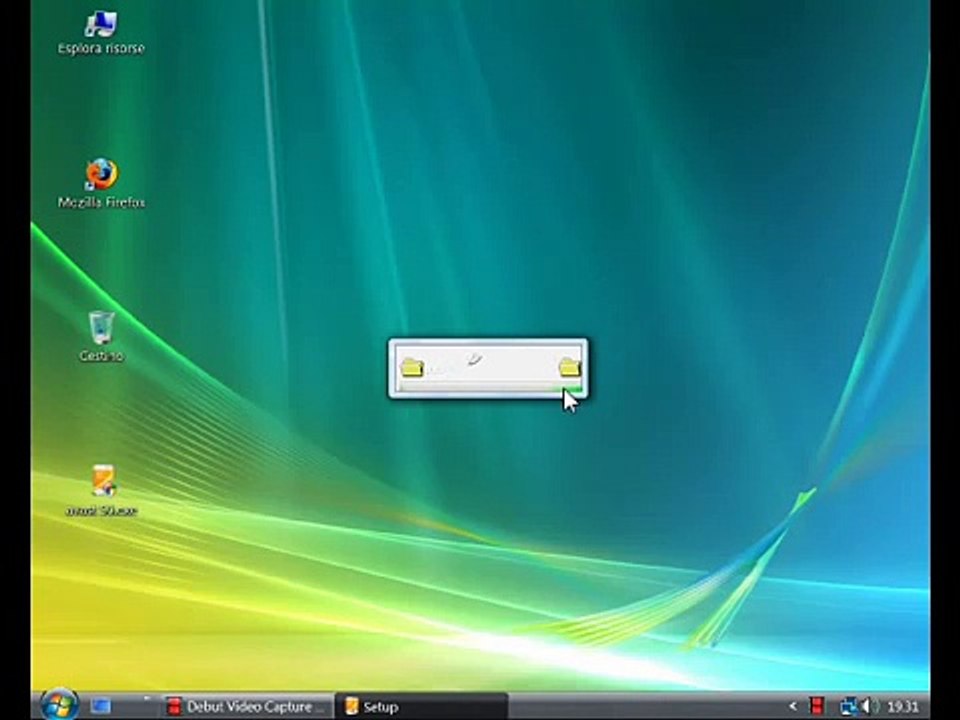
Task: Click the Show Desktop quick launch icon
Action: (x=101, y=707)
